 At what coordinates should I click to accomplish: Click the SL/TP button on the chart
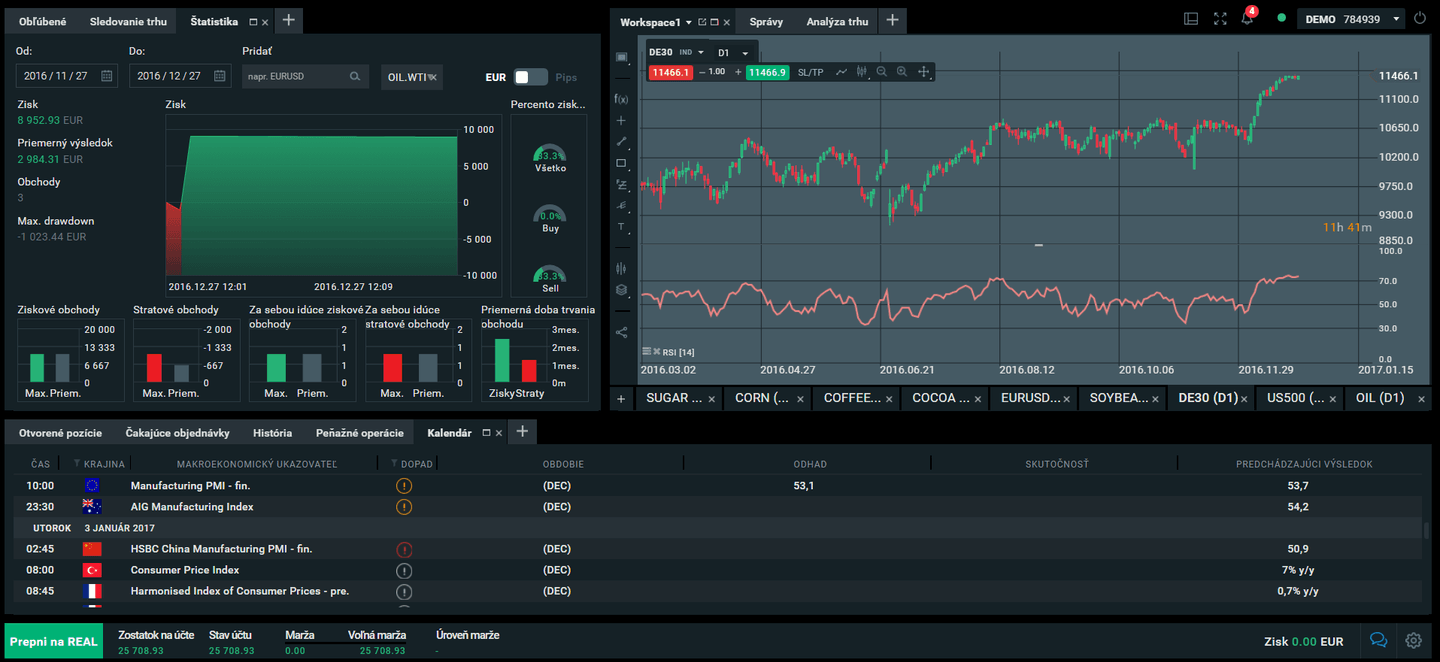coord(811,72)
